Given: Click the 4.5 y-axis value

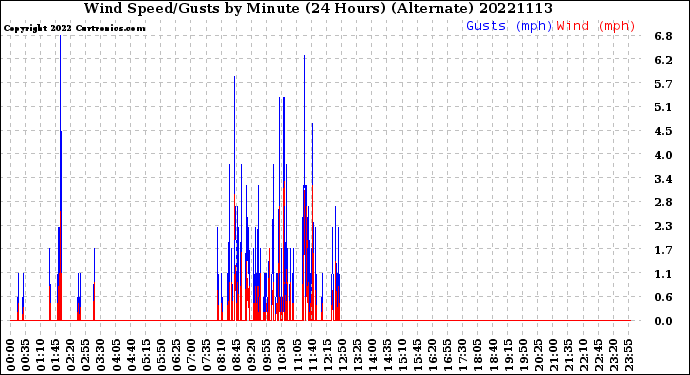Looking at the screenshot, I should (664, 131).
